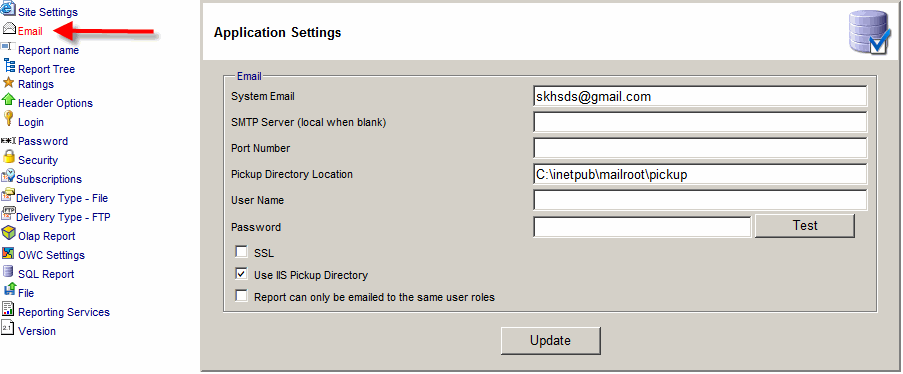Click the Test button
The image size is (903, 374).
click(805, 226)
